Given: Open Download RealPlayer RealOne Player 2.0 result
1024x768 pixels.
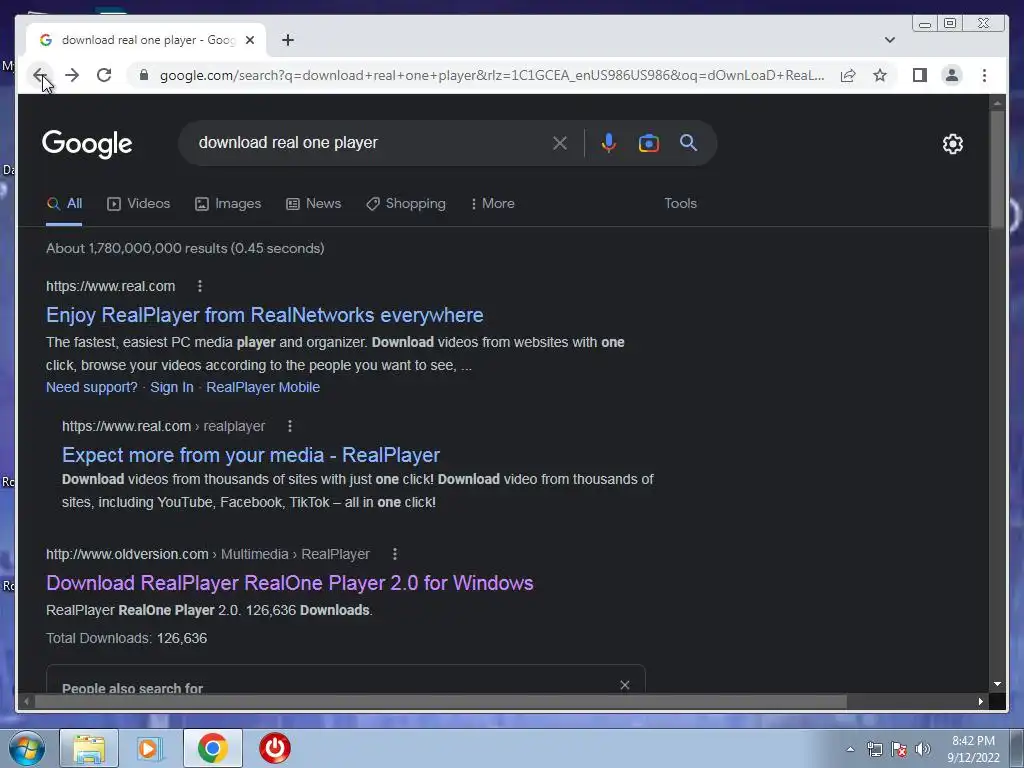Looking at the screenshot, I should 289,583.
